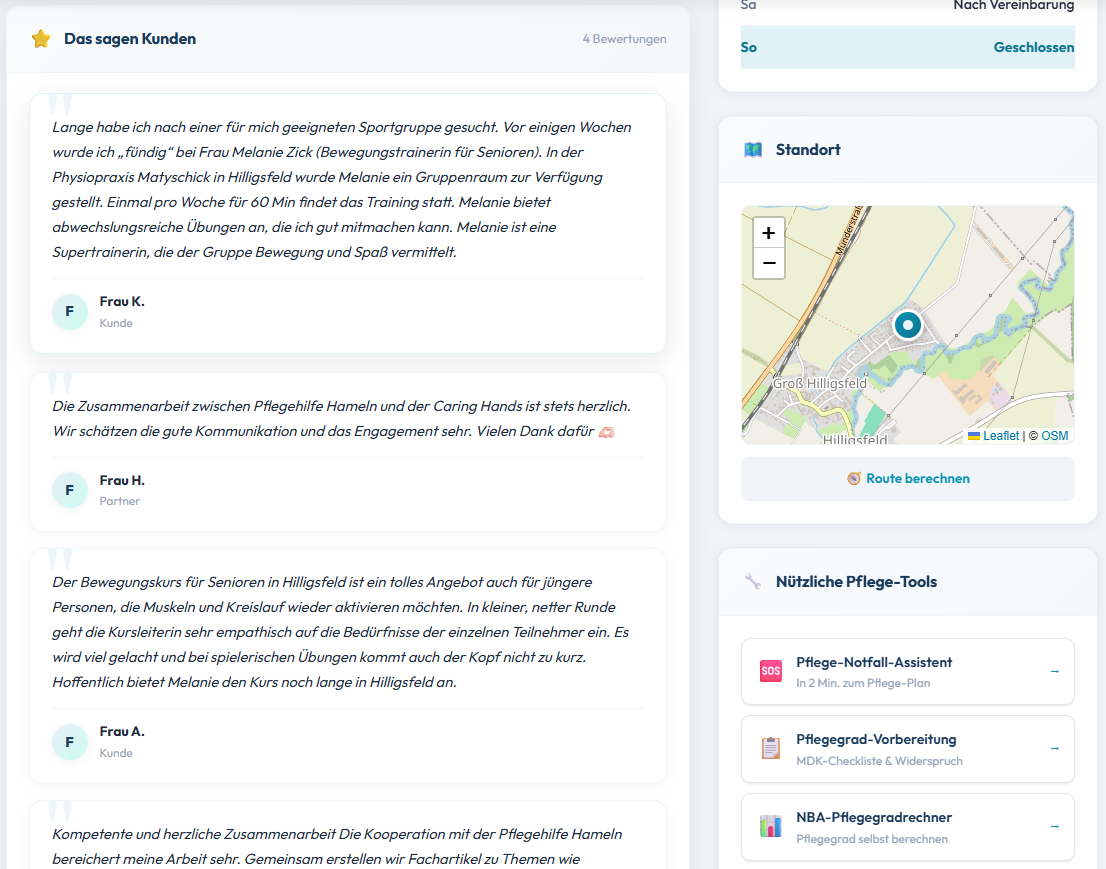Click the Route berechnen button
This screenshot has width=1106, height=869.
[x=907, y=478]
